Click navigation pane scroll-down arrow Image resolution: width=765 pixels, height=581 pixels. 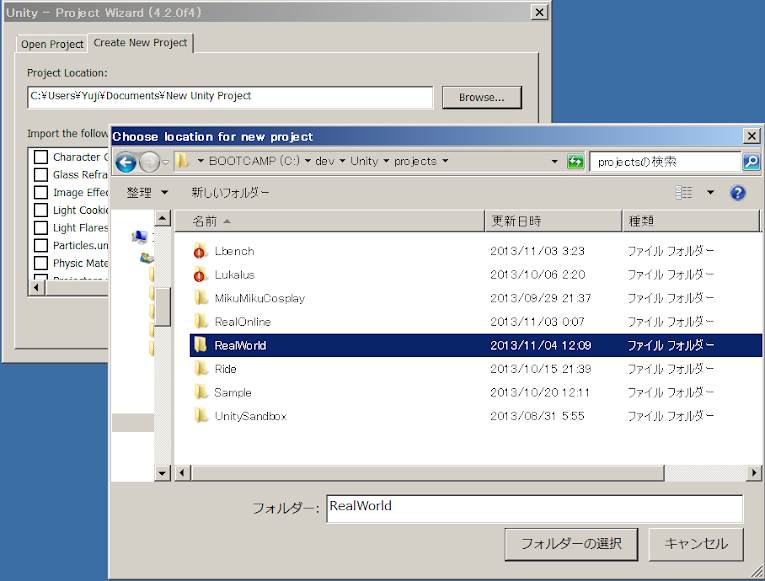click(x=162, y=473)
